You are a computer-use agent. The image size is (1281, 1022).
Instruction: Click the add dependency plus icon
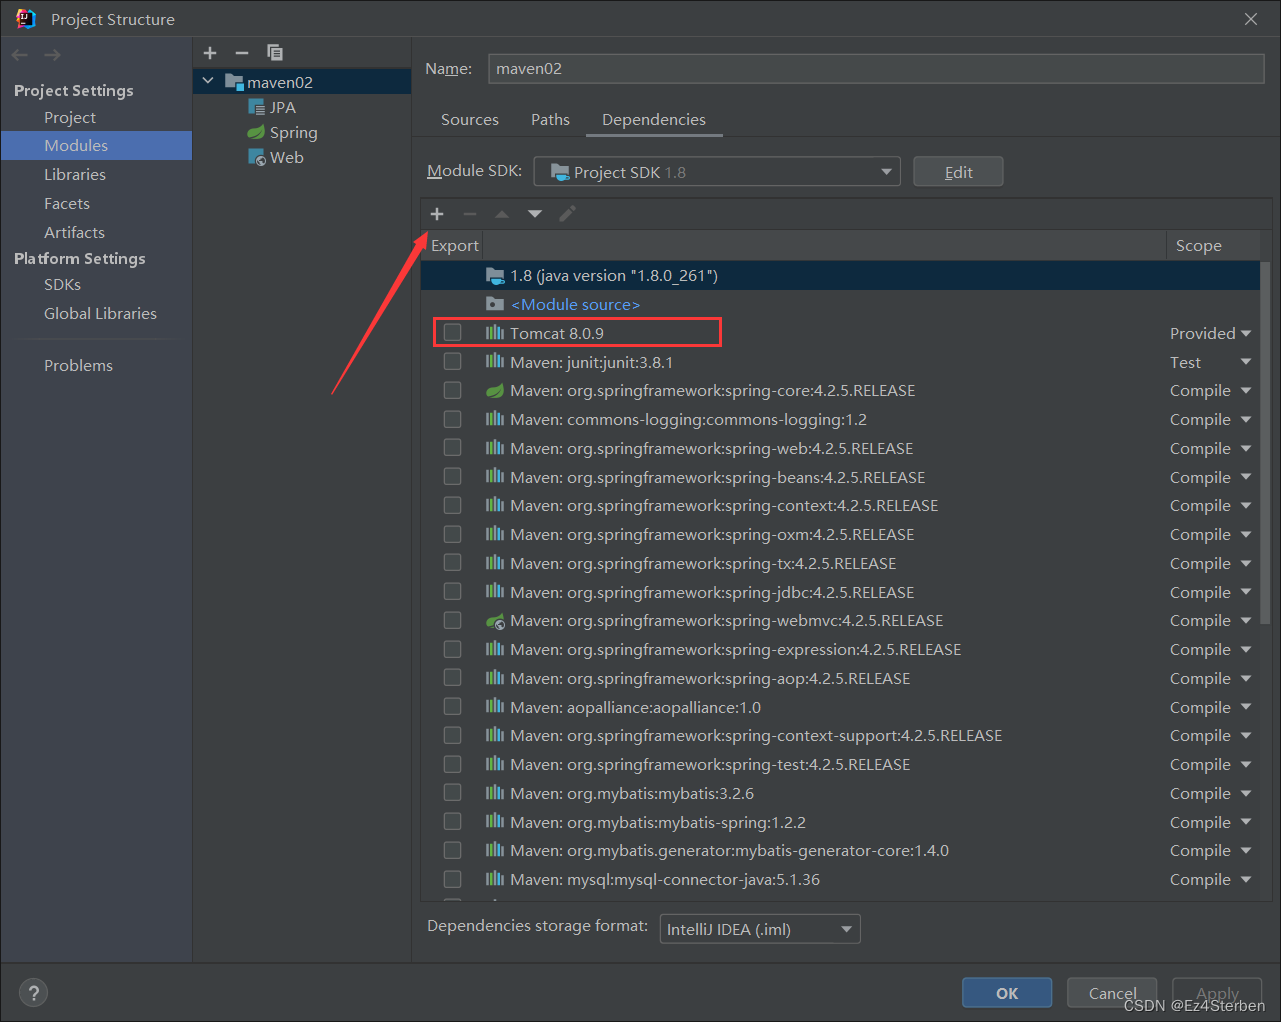point(437,214)
